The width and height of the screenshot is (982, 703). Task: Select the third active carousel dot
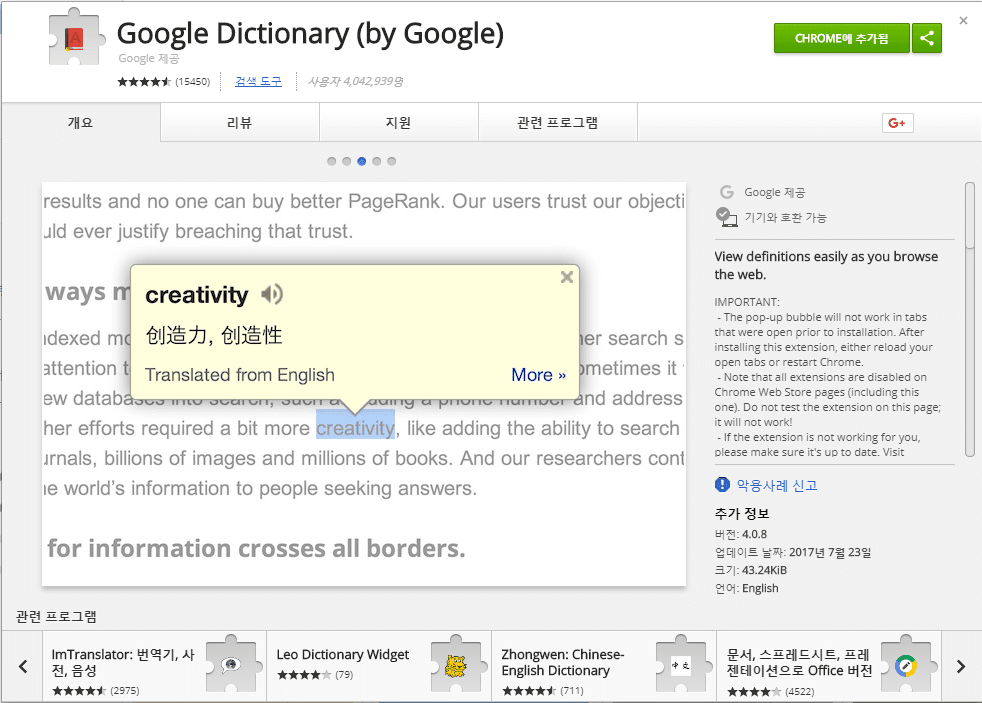[362, 162]
